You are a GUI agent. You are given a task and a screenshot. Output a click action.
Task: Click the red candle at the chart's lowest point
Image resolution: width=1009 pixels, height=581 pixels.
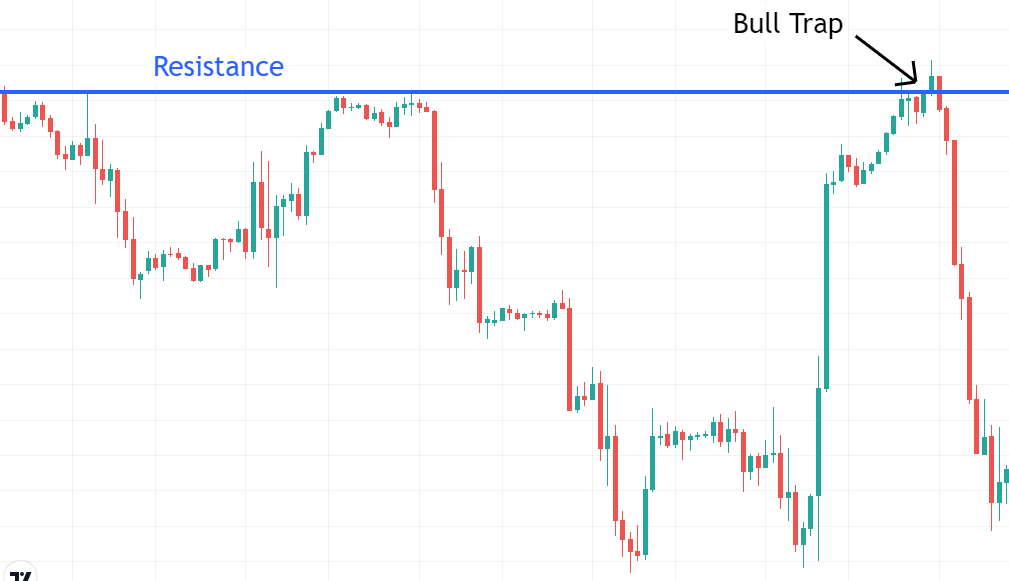630,546
